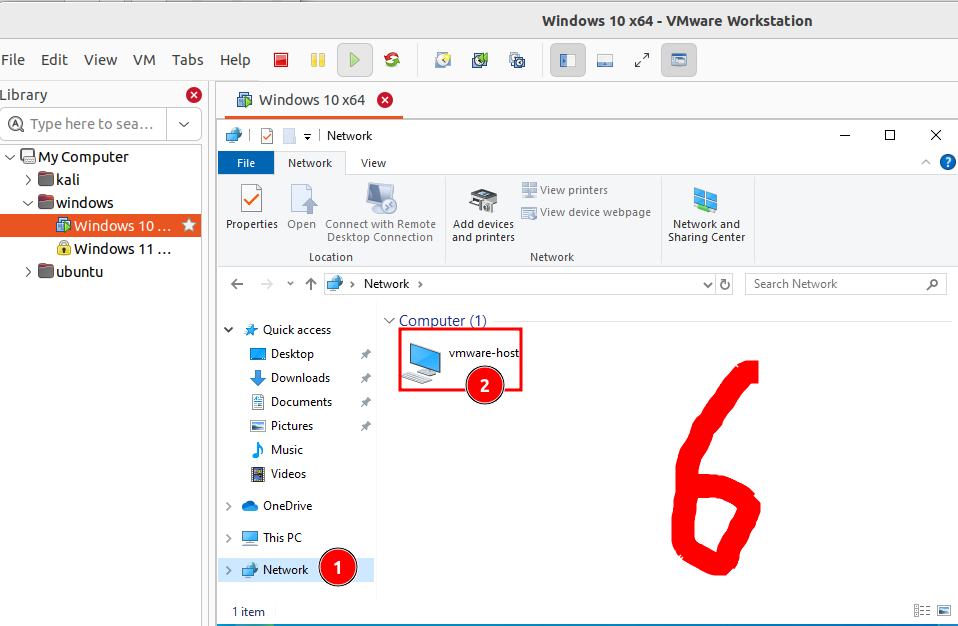Click the green power on play button
This screenshot has width=958, height=626.
(x=354, y=60)
